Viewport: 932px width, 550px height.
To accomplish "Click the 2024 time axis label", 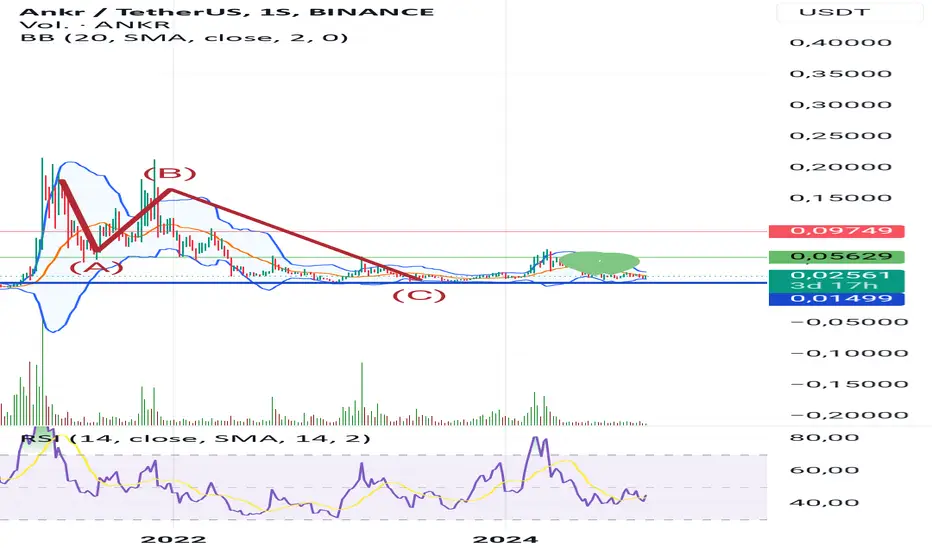I will click(x=505, y=539).
